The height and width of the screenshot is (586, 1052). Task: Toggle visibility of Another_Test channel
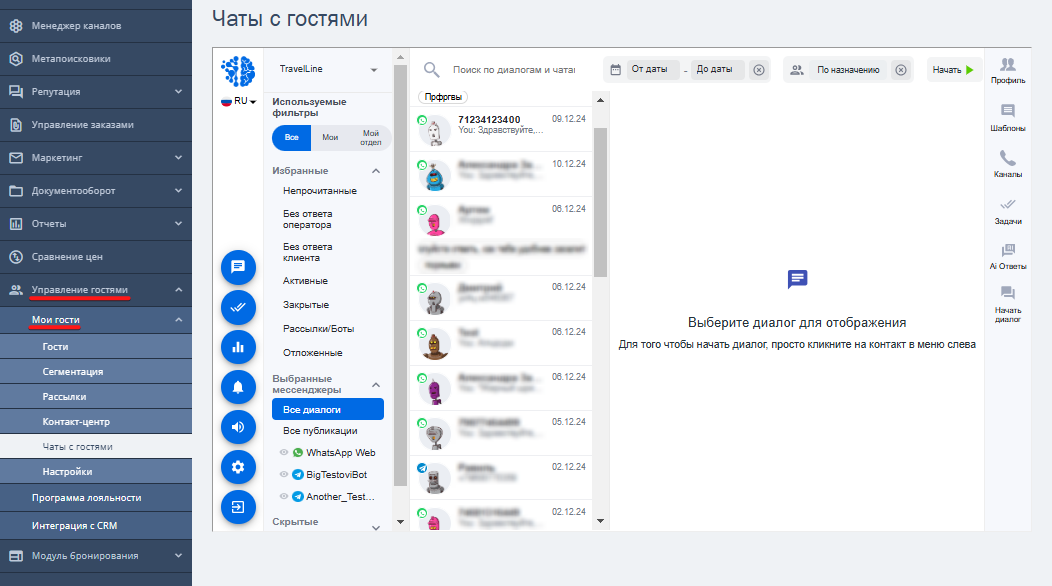point(284,497)
